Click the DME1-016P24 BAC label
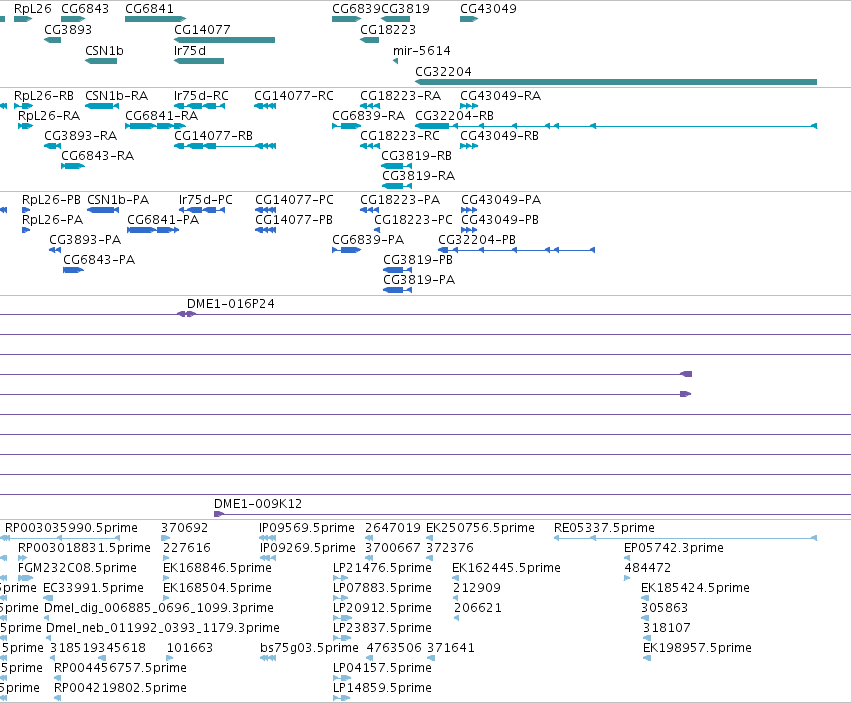This screenshot has height=703, width=851. [231, 304]
